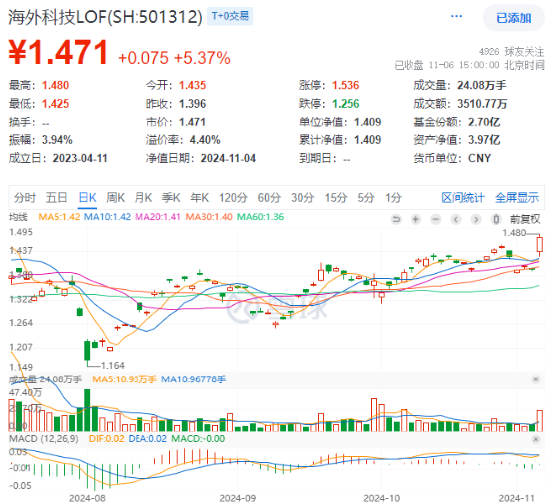Click the fund title 海外科技LOF(SH:501312)

pos(105,17)
